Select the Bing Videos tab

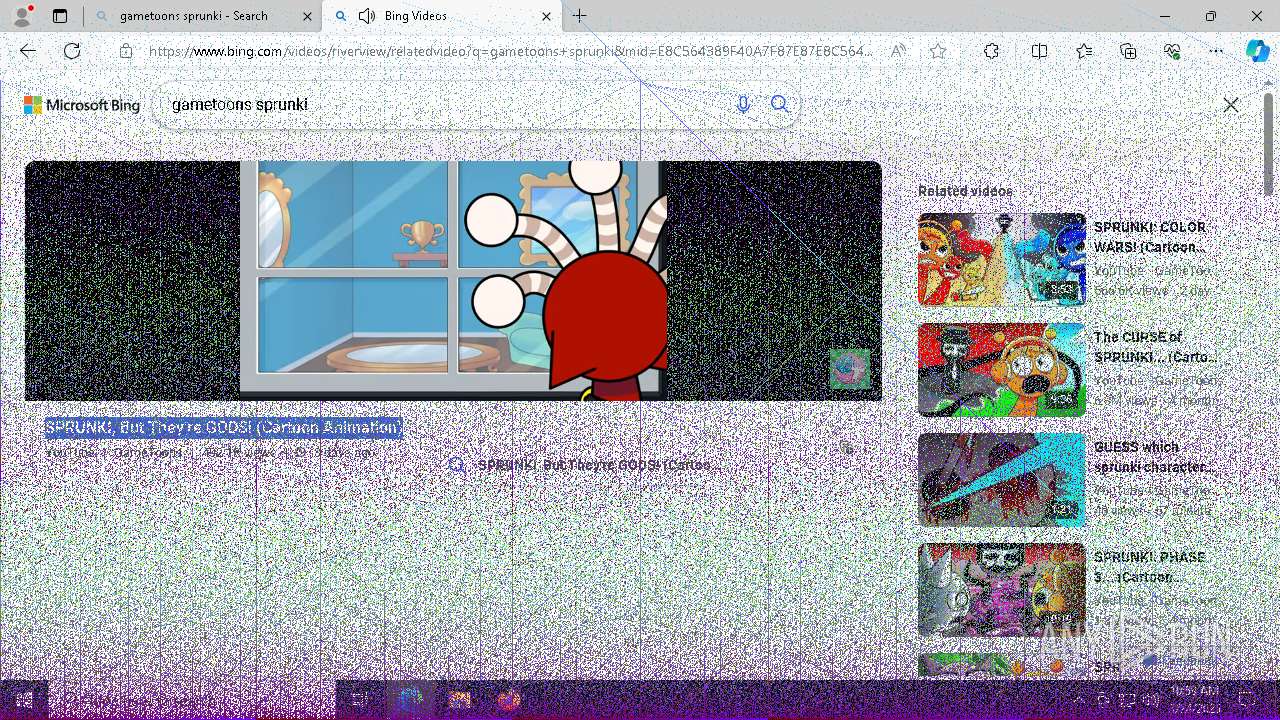443,16
